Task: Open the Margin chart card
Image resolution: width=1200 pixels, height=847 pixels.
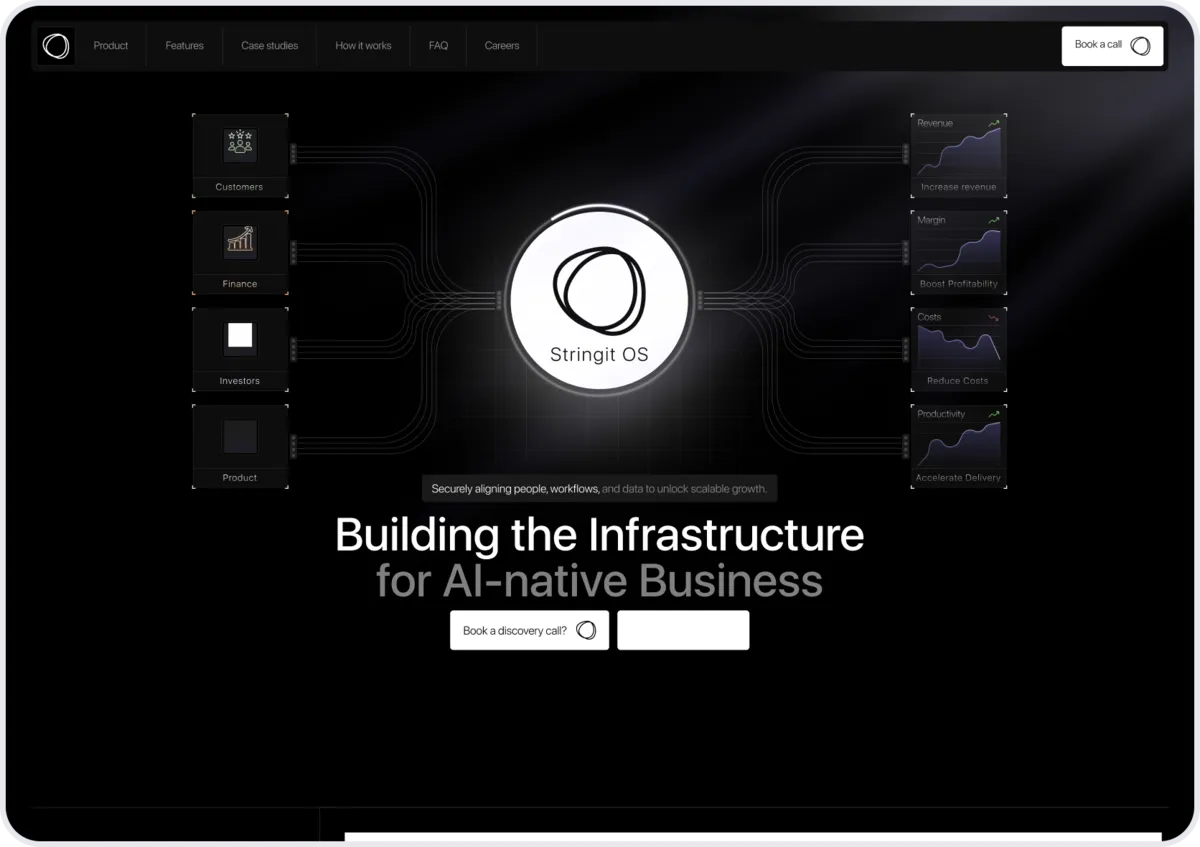Action: (x=958, y=253)
